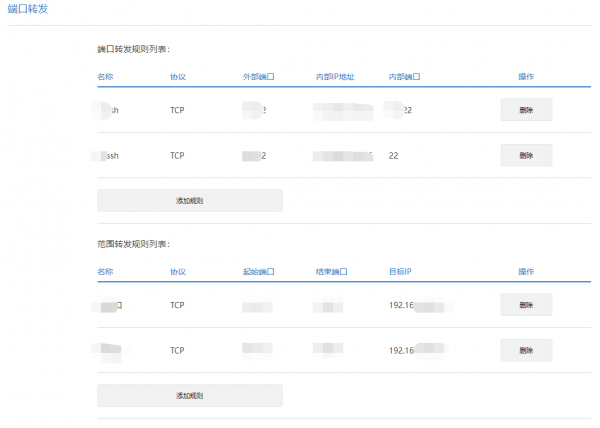The width and height of the screenshot is (600, 428).
Task: Delete the second port forwarding ssh rule
Action: tap(526, 155)
